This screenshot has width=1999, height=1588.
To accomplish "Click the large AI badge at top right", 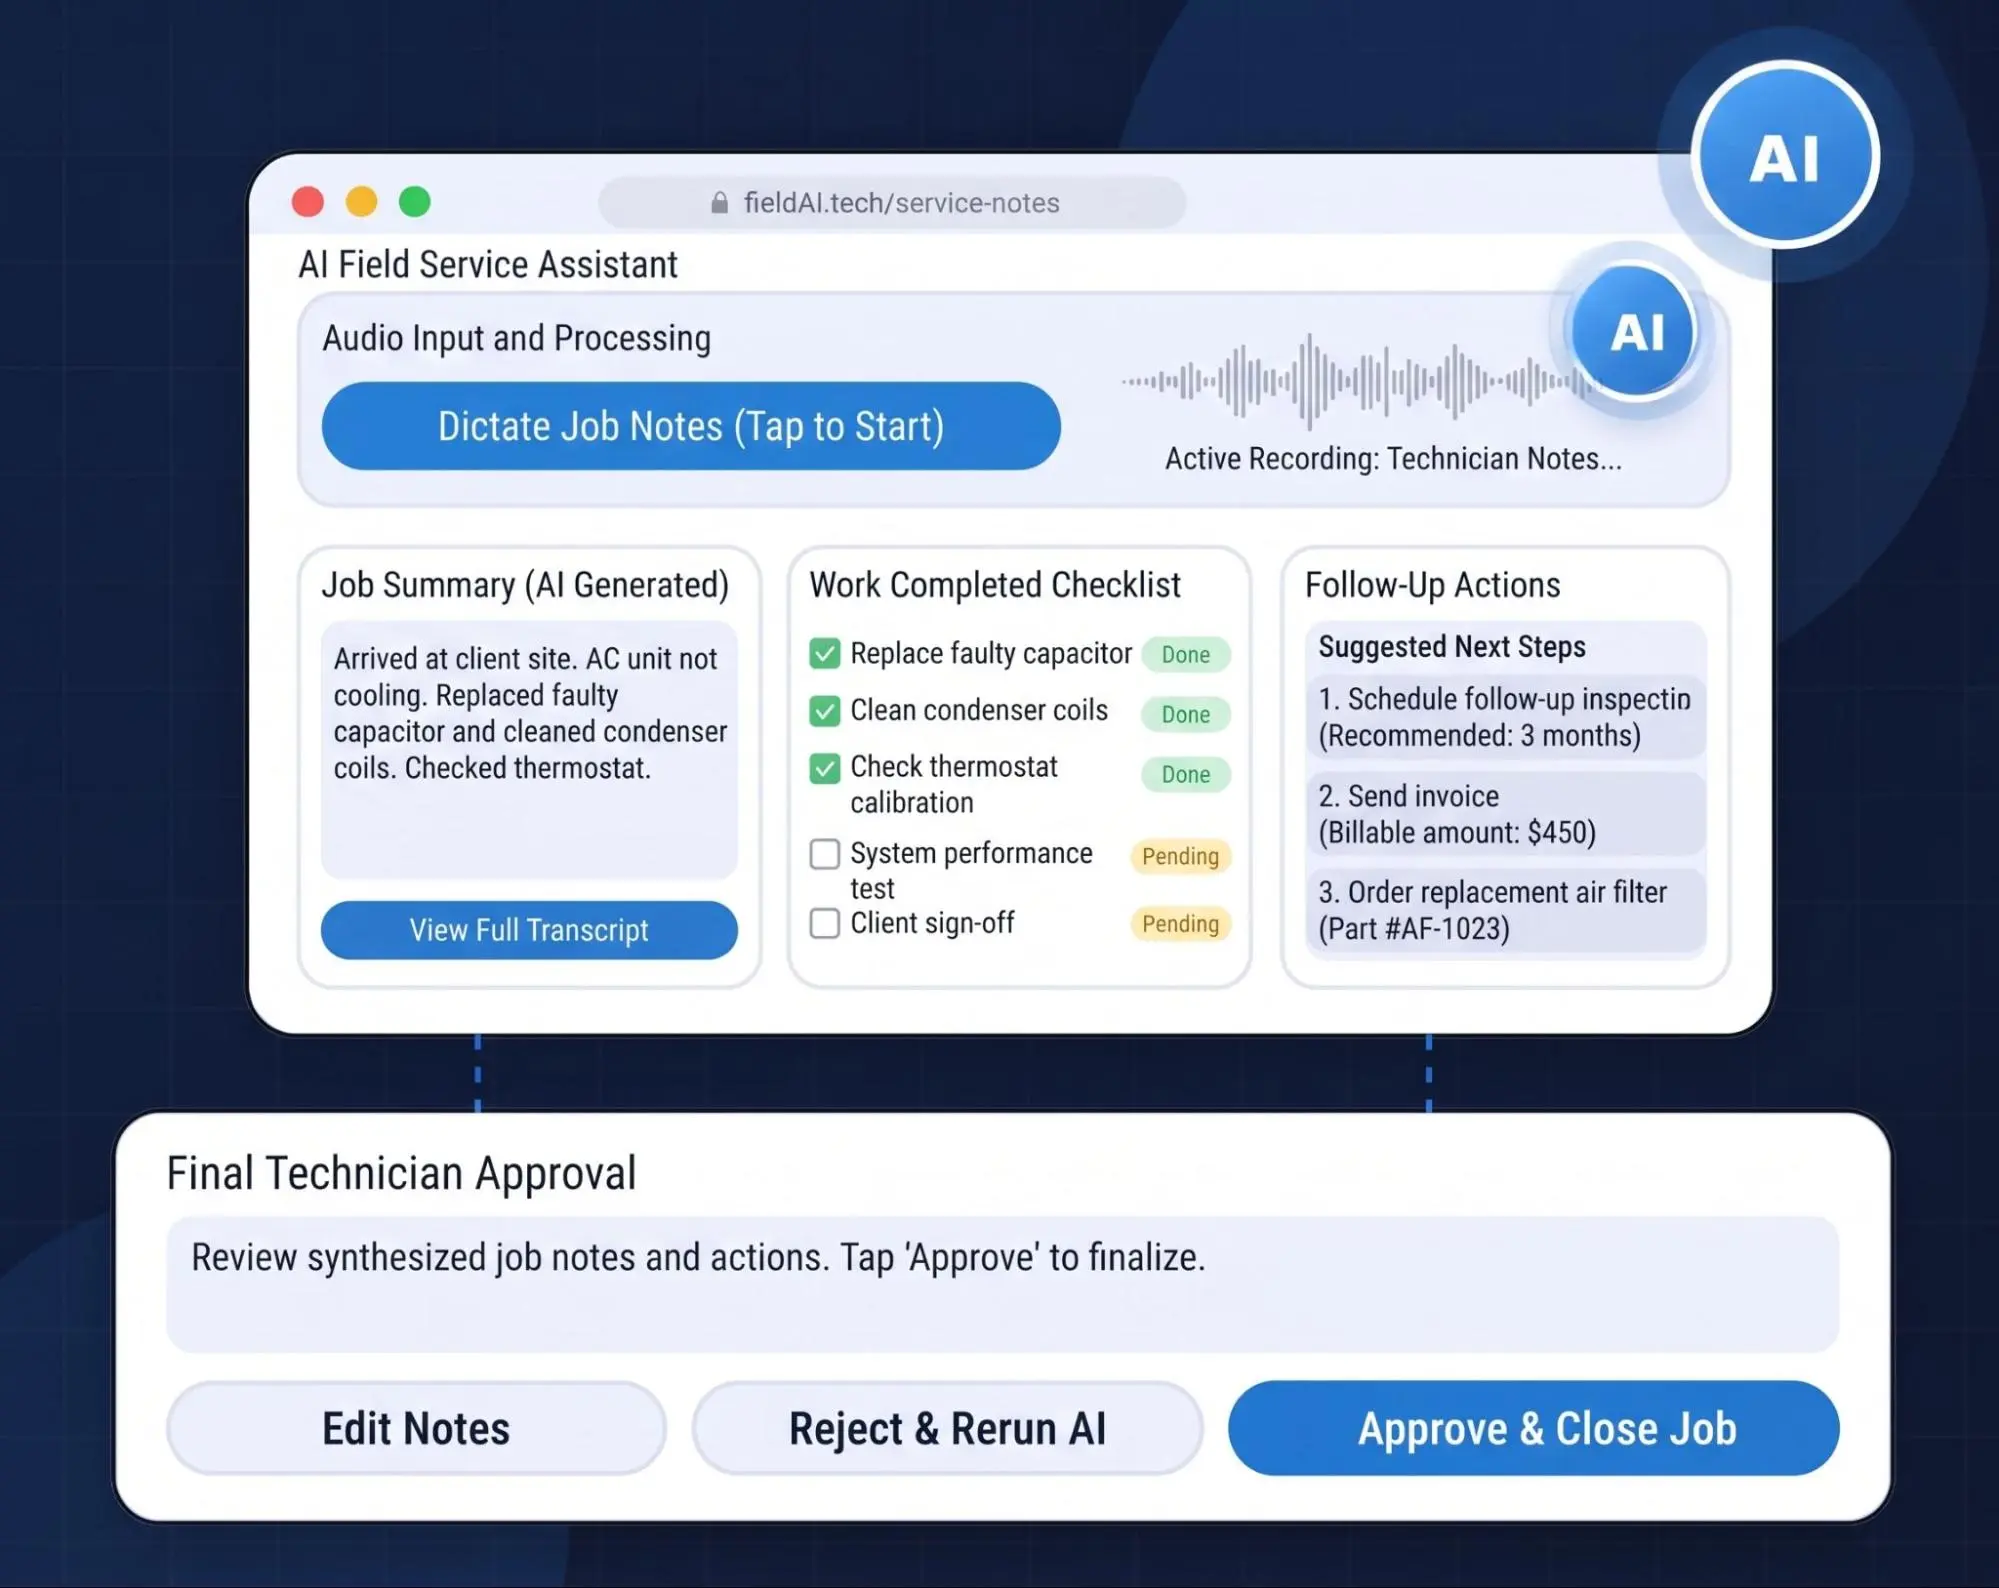I will click(1785, 156).
